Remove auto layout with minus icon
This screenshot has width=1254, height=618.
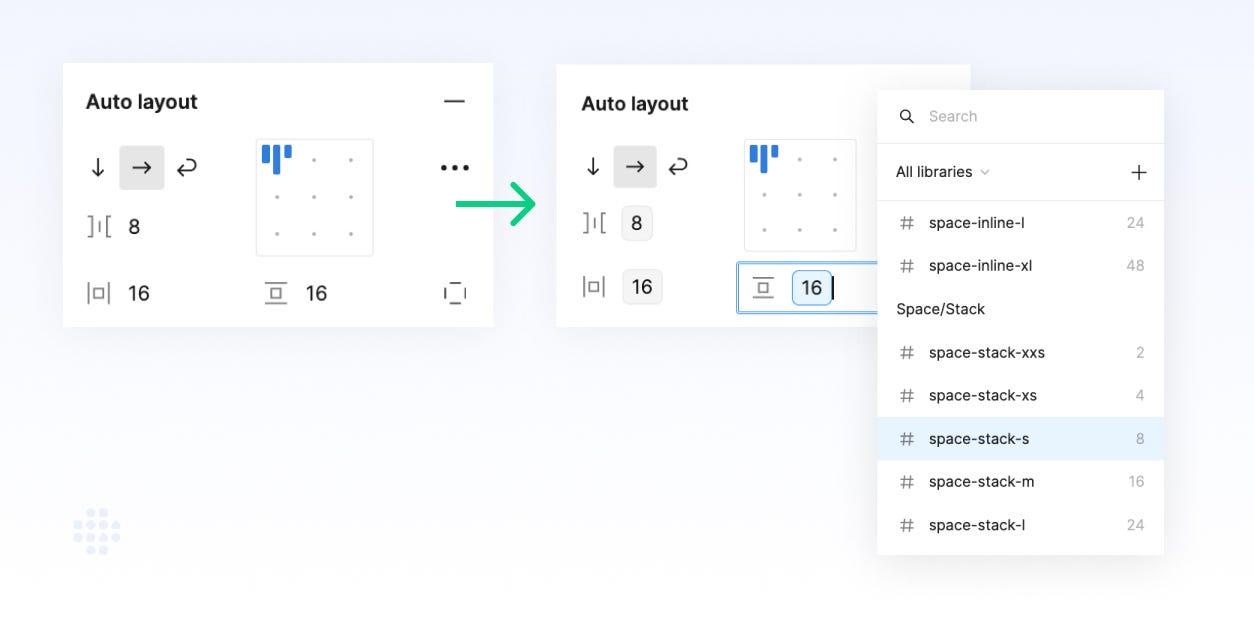coord(455,101)
